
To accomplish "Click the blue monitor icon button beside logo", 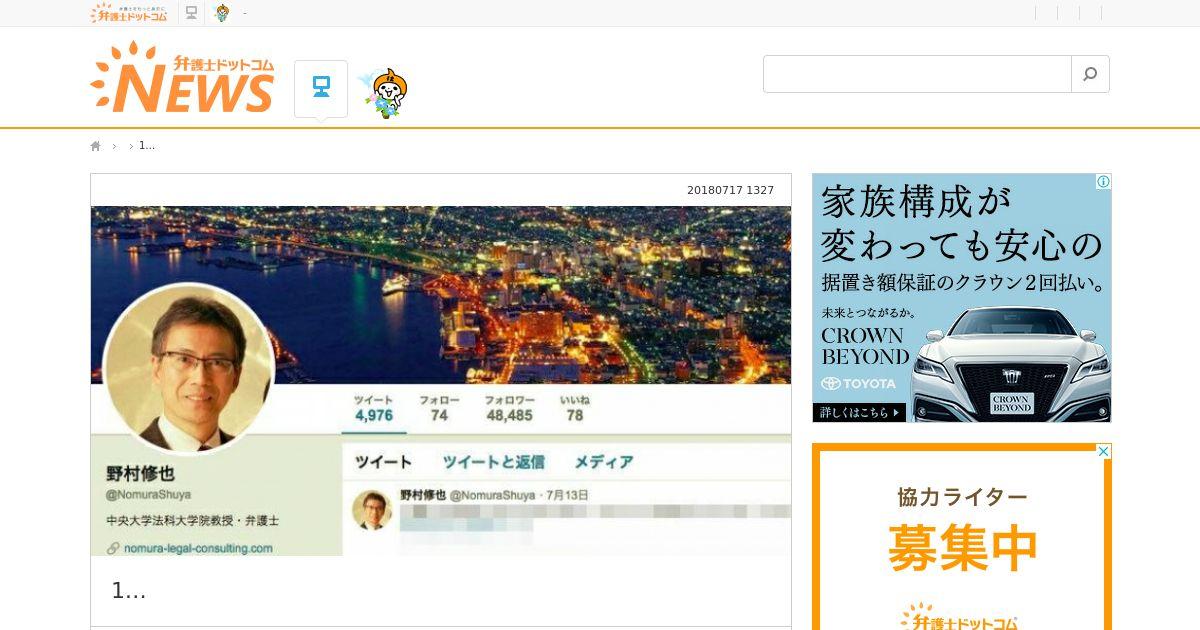I will [x=321, y=88].
